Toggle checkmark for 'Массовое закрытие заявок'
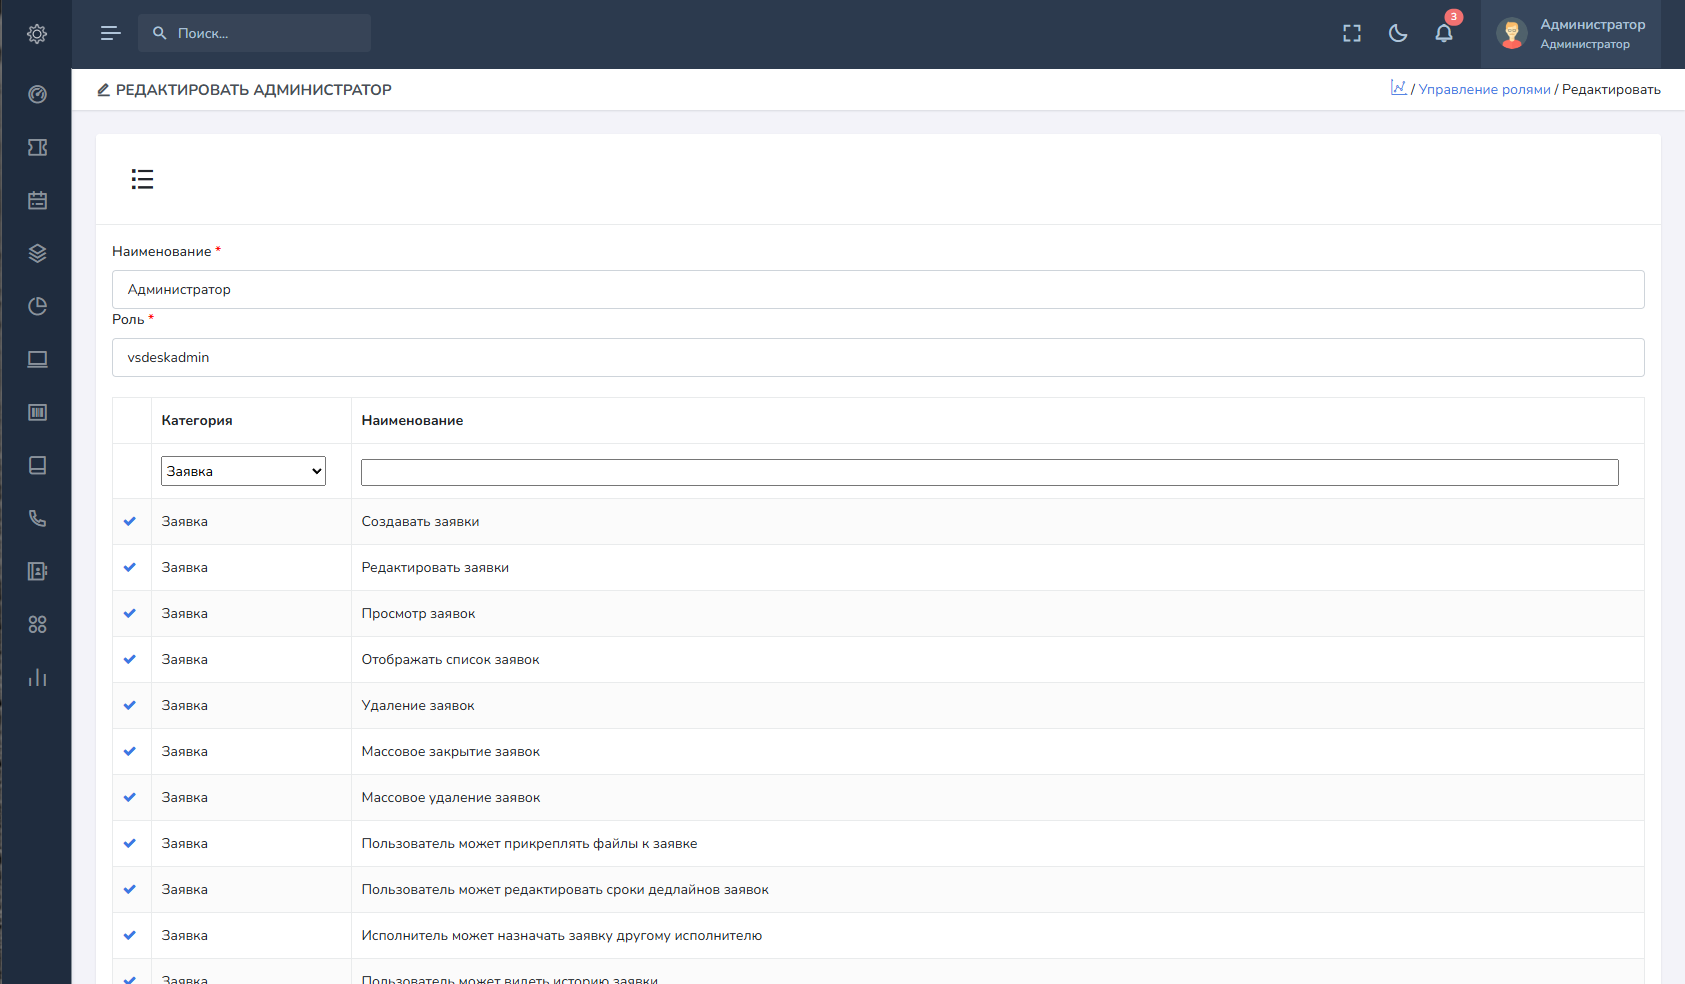 point(130,751)
